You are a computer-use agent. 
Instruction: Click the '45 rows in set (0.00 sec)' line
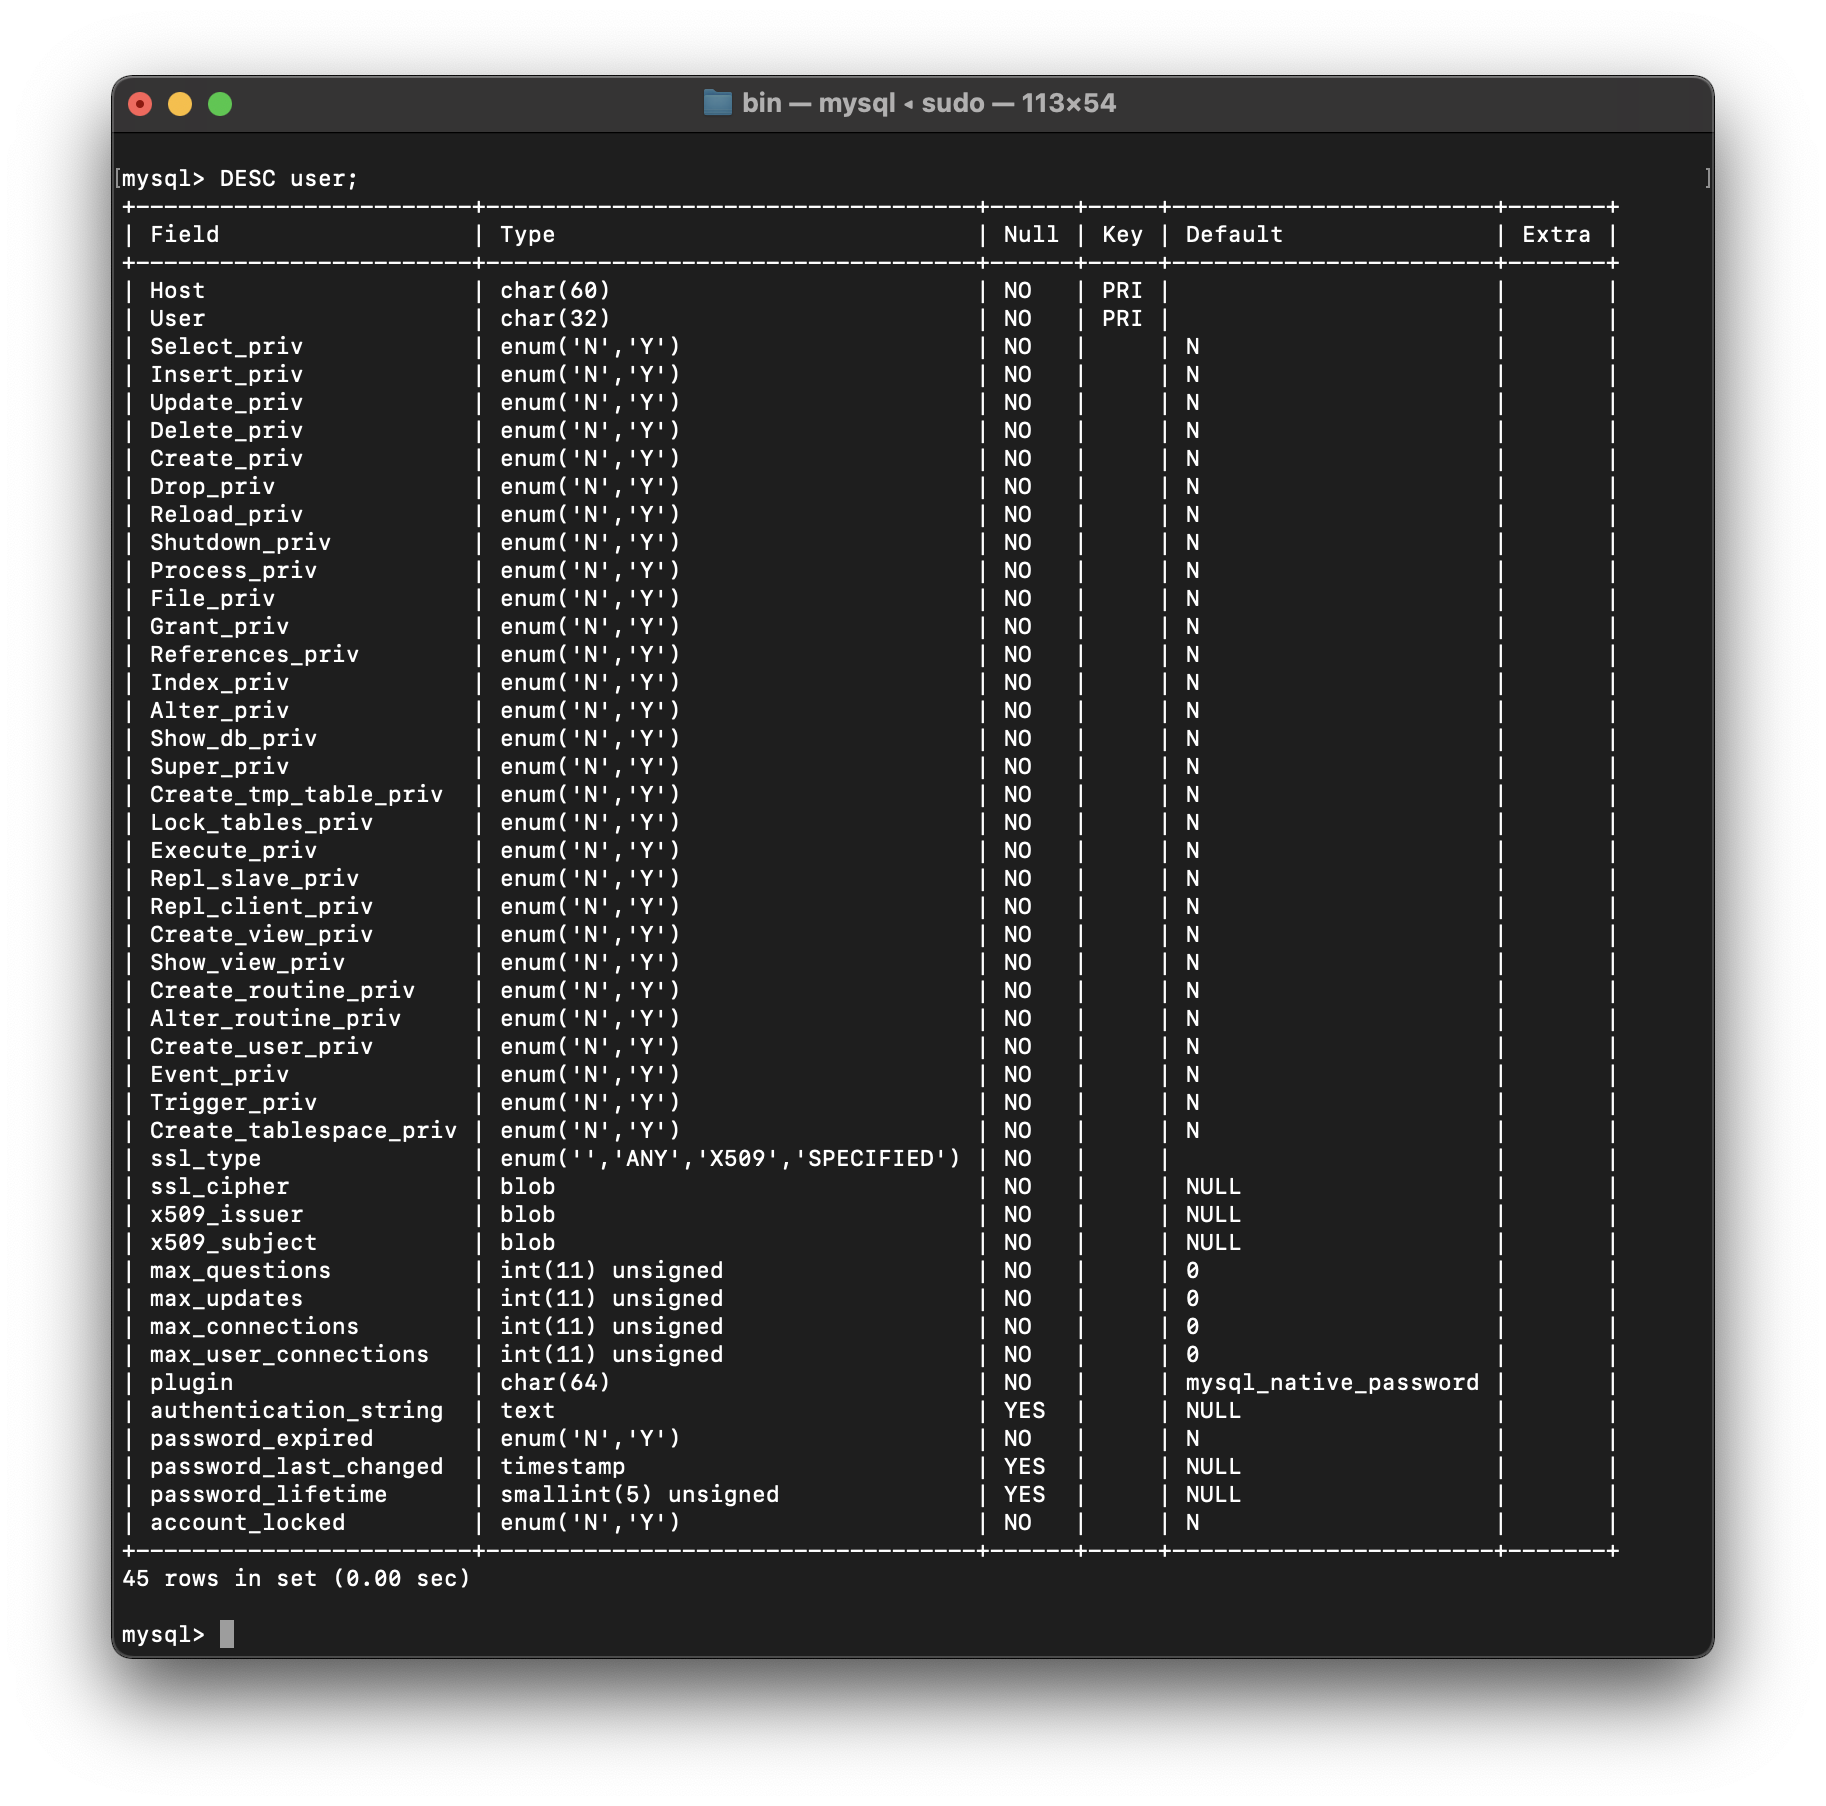(x=296, y=1579)
